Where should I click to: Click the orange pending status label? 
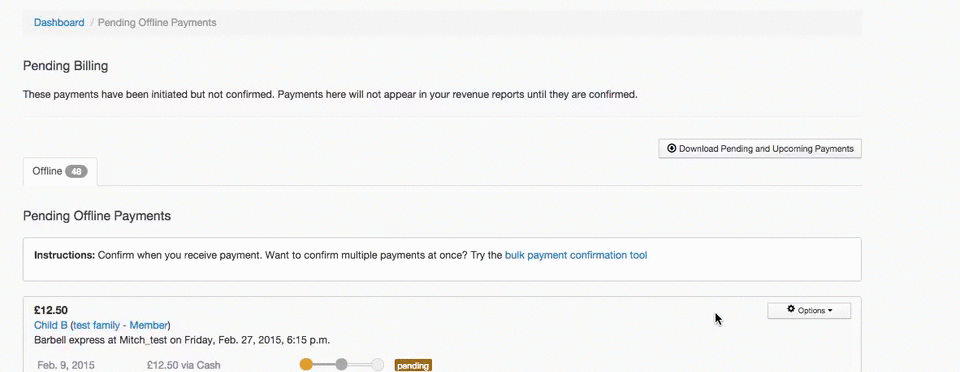click(413, 366)
